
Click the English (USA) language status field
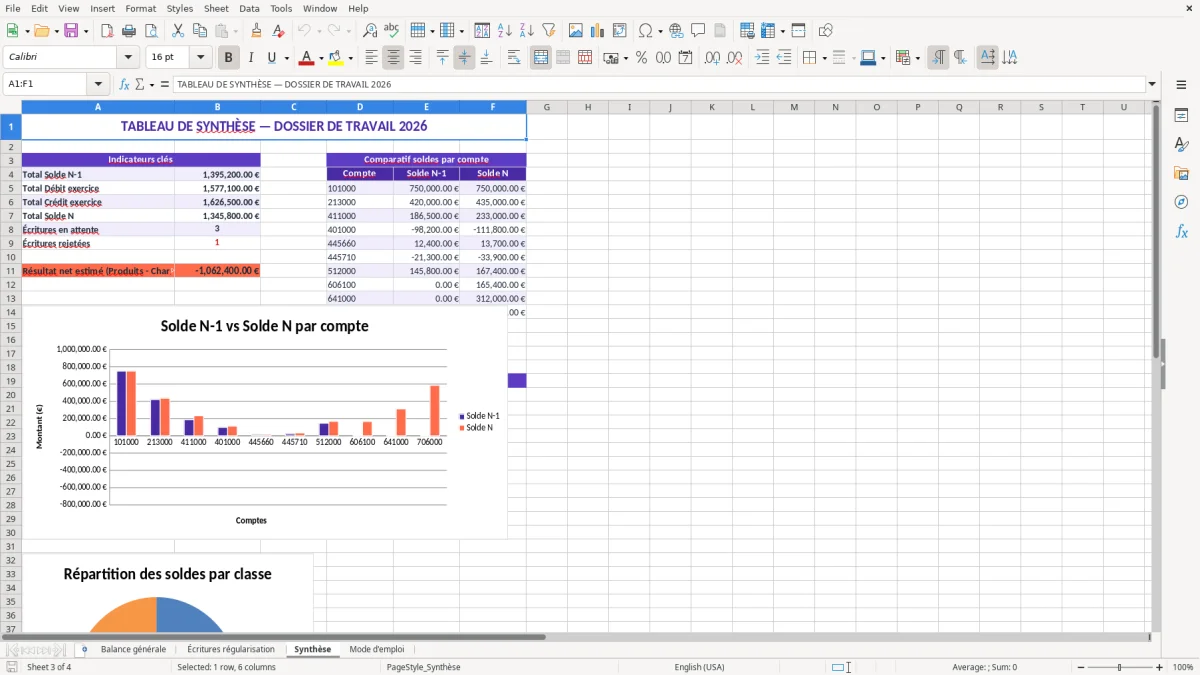(x=699, y=667)
